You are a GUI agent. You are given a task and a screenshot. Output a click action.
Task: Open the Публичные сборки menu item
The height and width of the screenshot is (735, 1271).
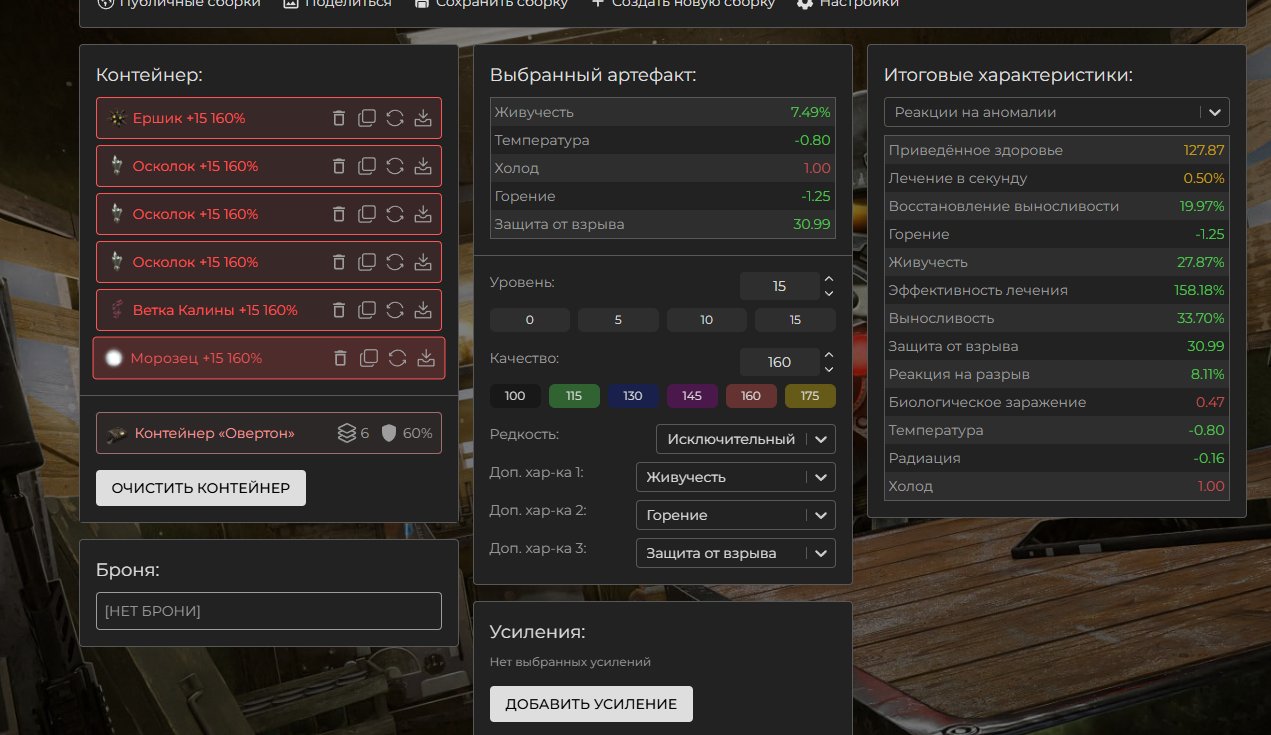tap(179, 3)
